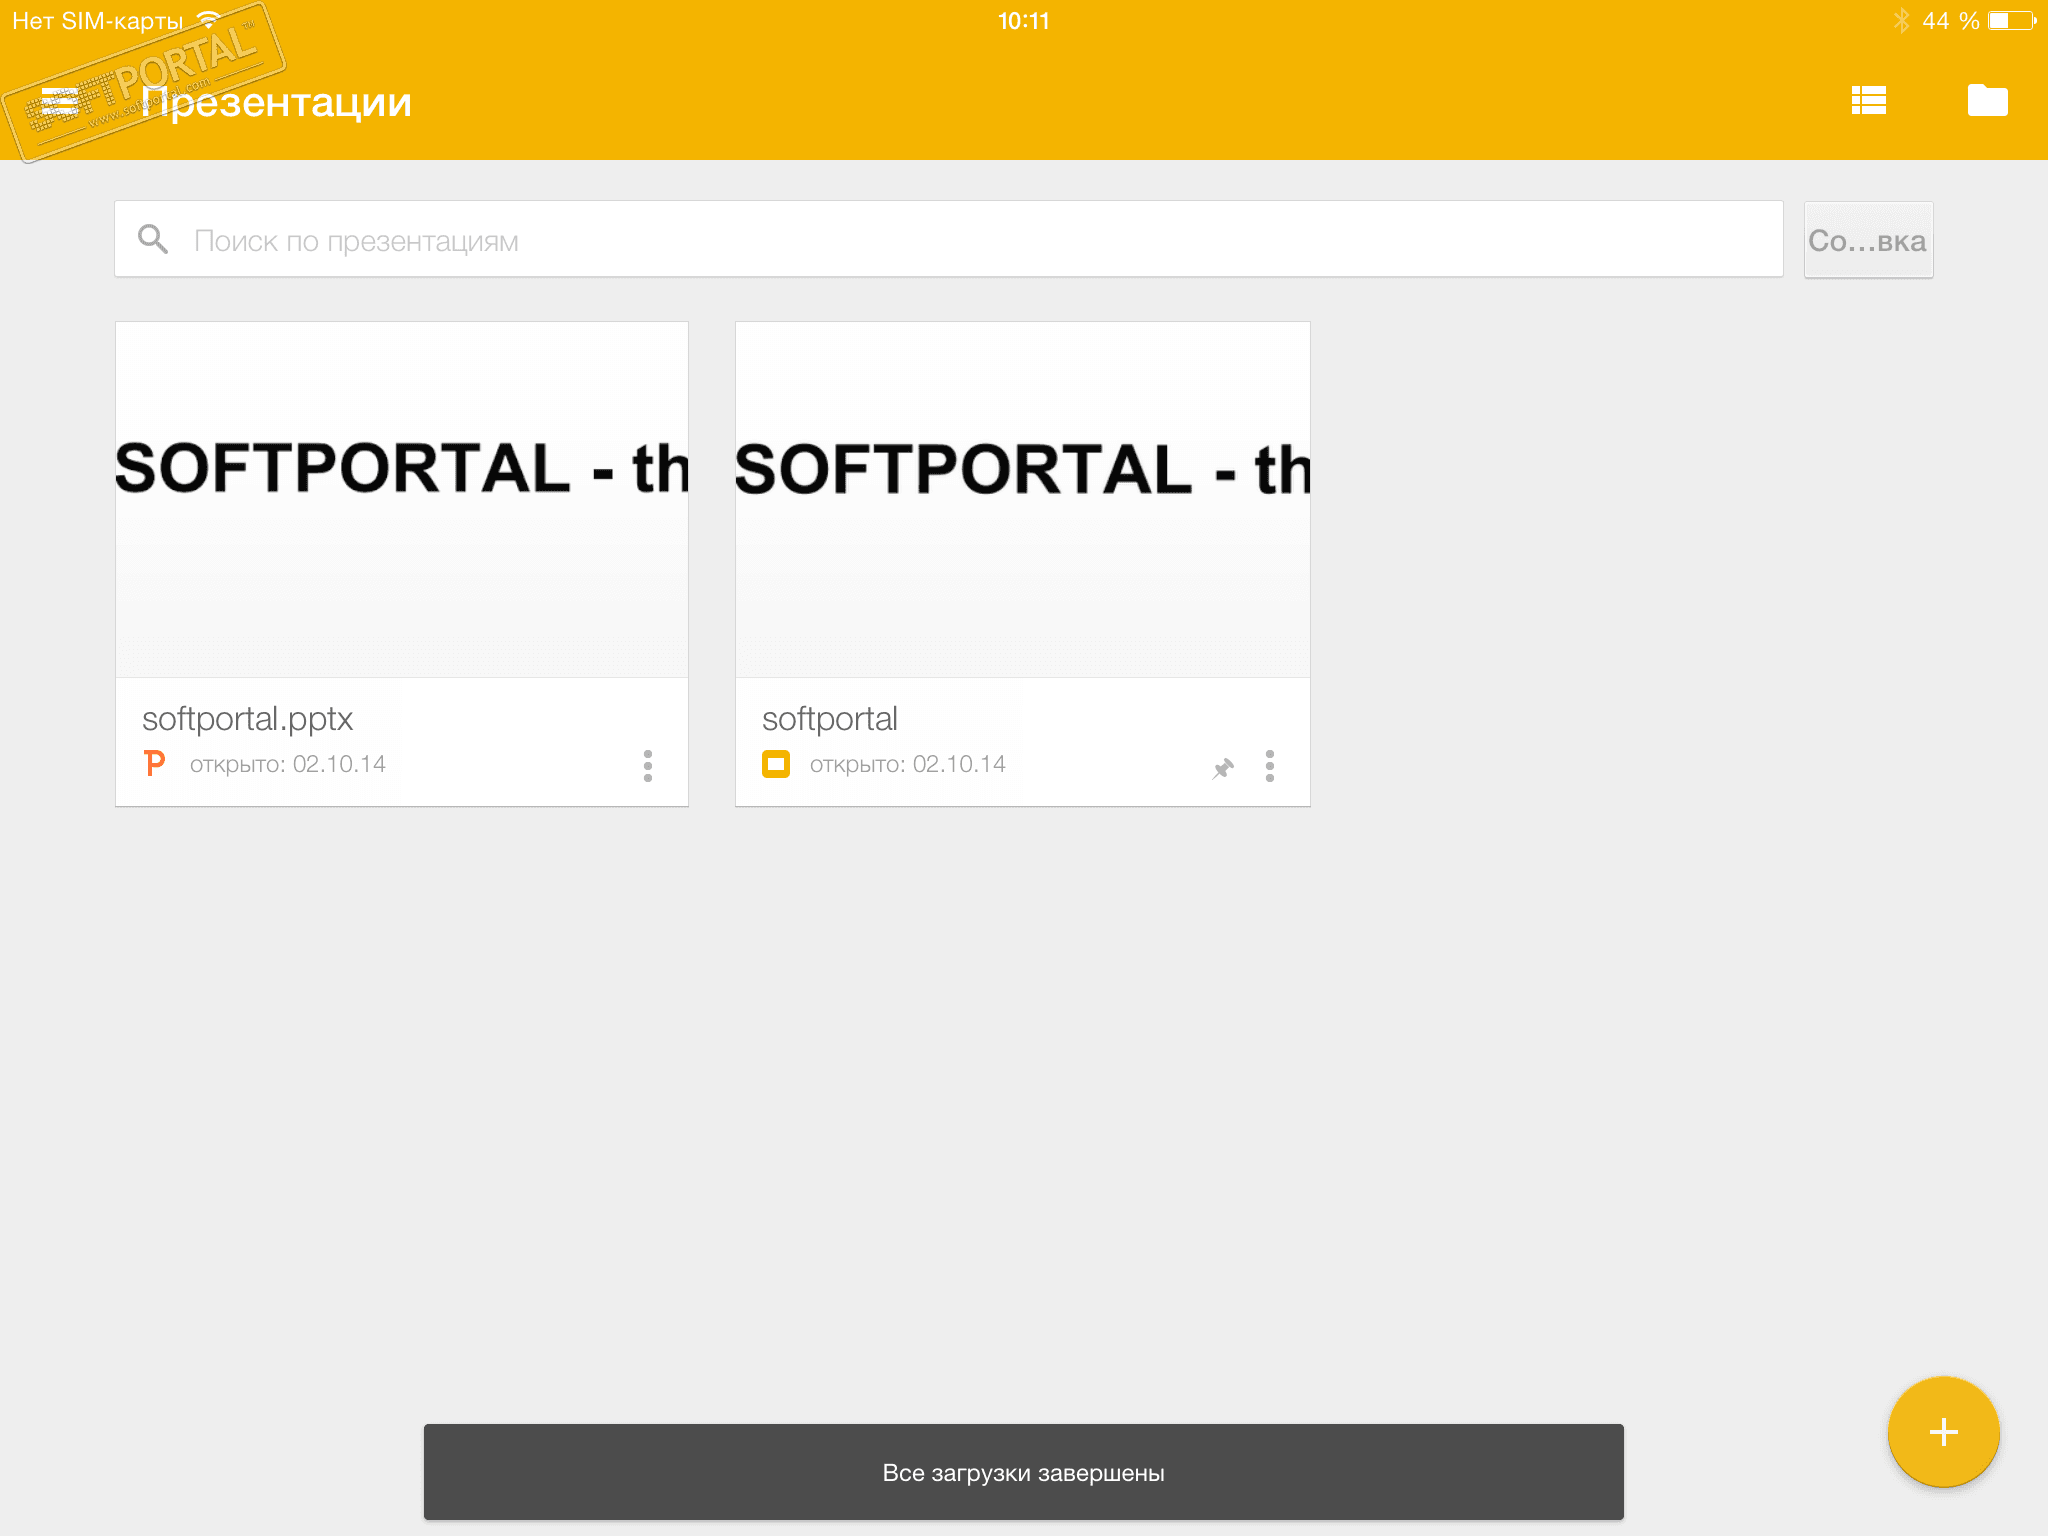Viewport: 2048px width, 1536px height.
Task: Tap the clock in the status bar
Action: [x=1023, y=21]
